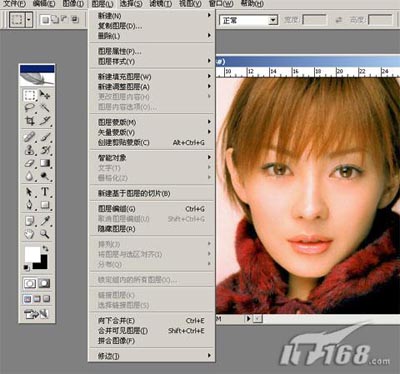Choose 复制图层(D)... from Layer menu
Screen dimensions: 400x374
point(152,26)
